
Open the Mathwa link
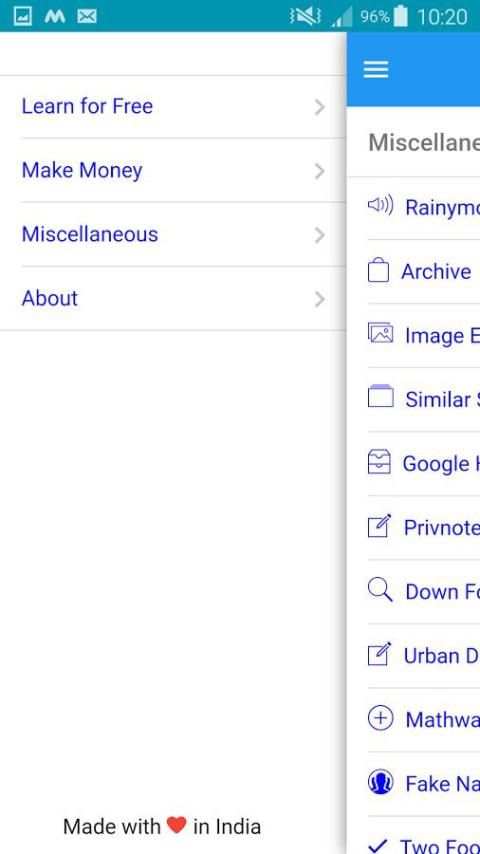(x=442, y=719)
